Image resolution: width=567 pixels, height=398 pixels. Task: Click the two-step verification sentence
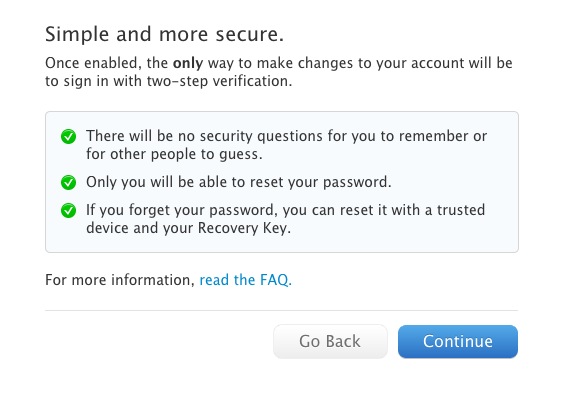click(169, 81)
